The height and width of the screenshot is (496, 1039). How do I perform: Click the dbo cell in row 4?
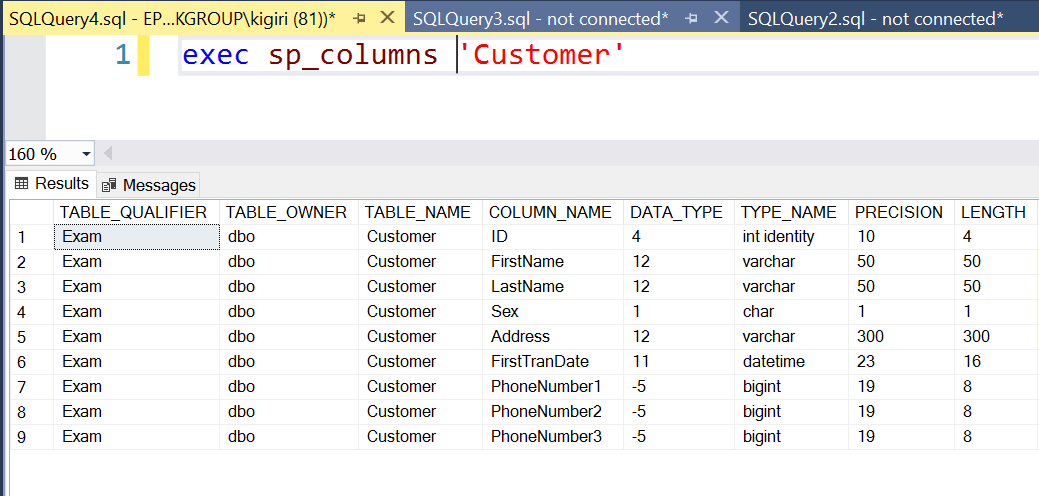288,311
